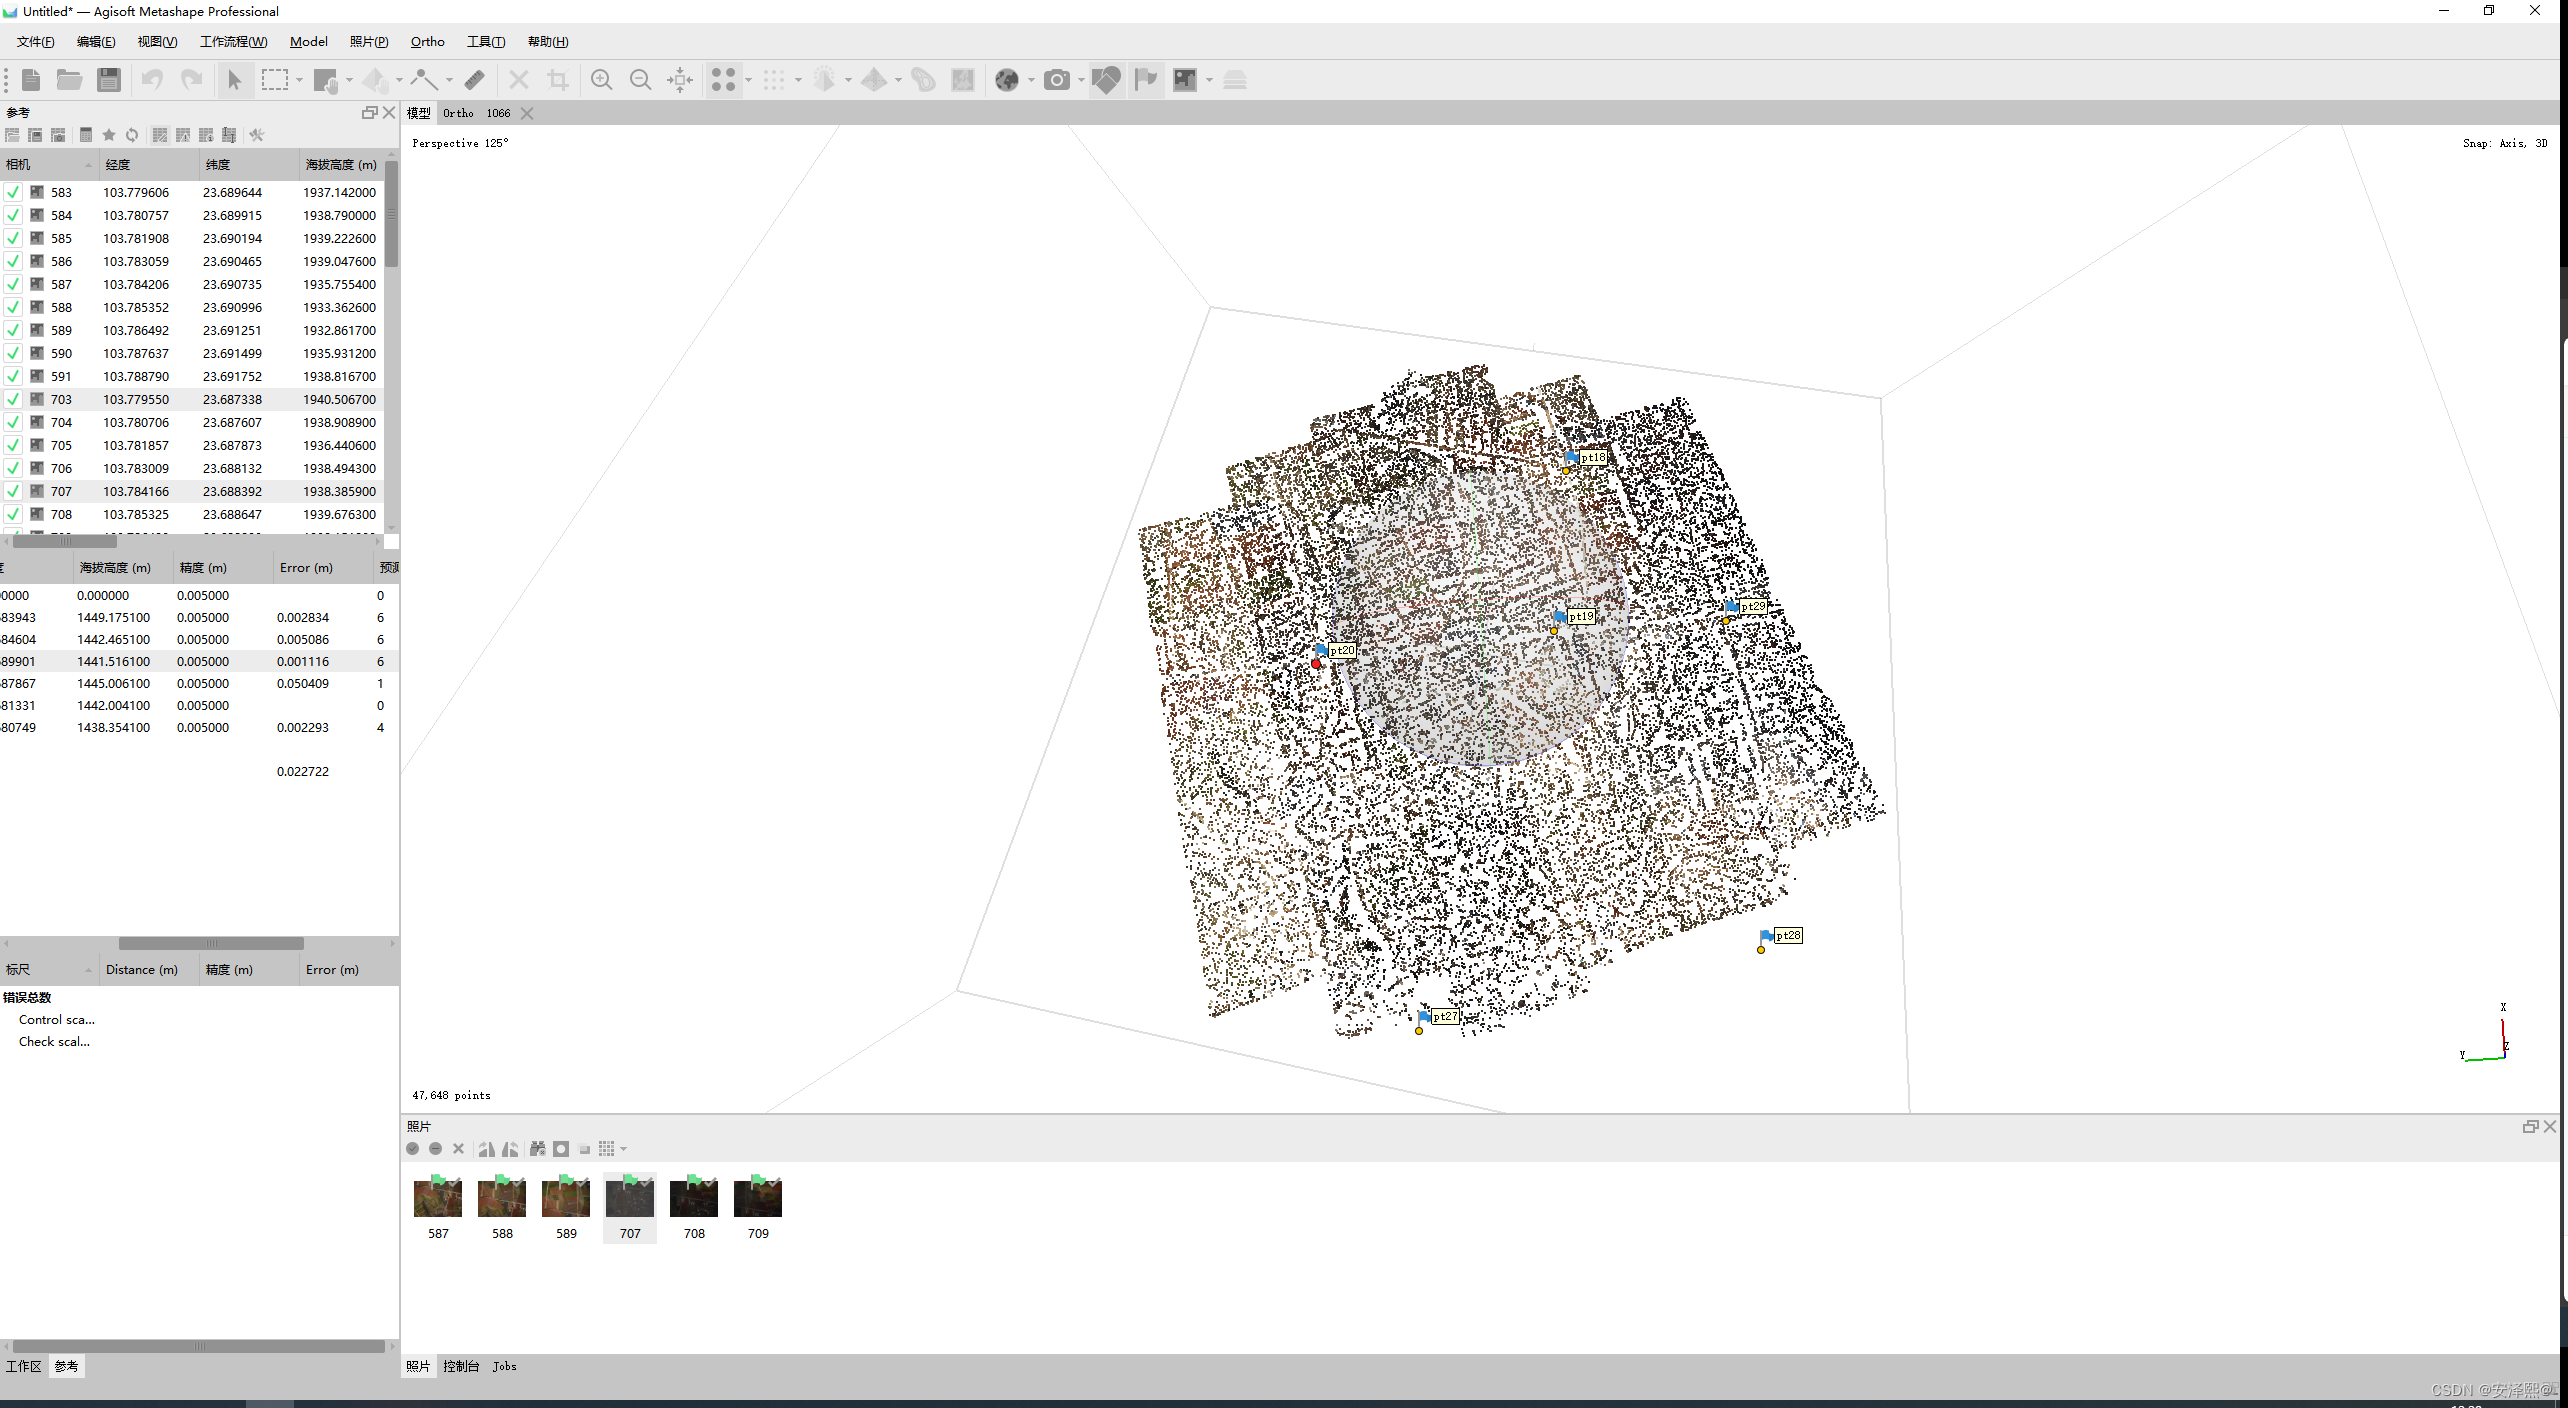Image resolution: width=2568 pixels, height=1408 pixels.
Task: Open thumbnail size dropdown in photos pane
Action: coord(624,1149)
